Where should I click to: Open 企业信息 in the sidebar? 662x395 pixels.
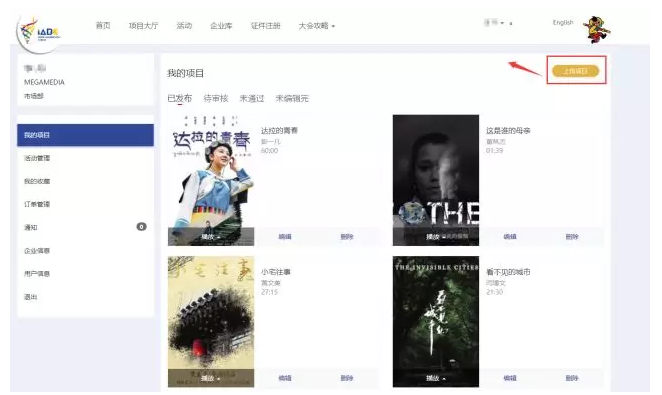[x=85, y=251]
